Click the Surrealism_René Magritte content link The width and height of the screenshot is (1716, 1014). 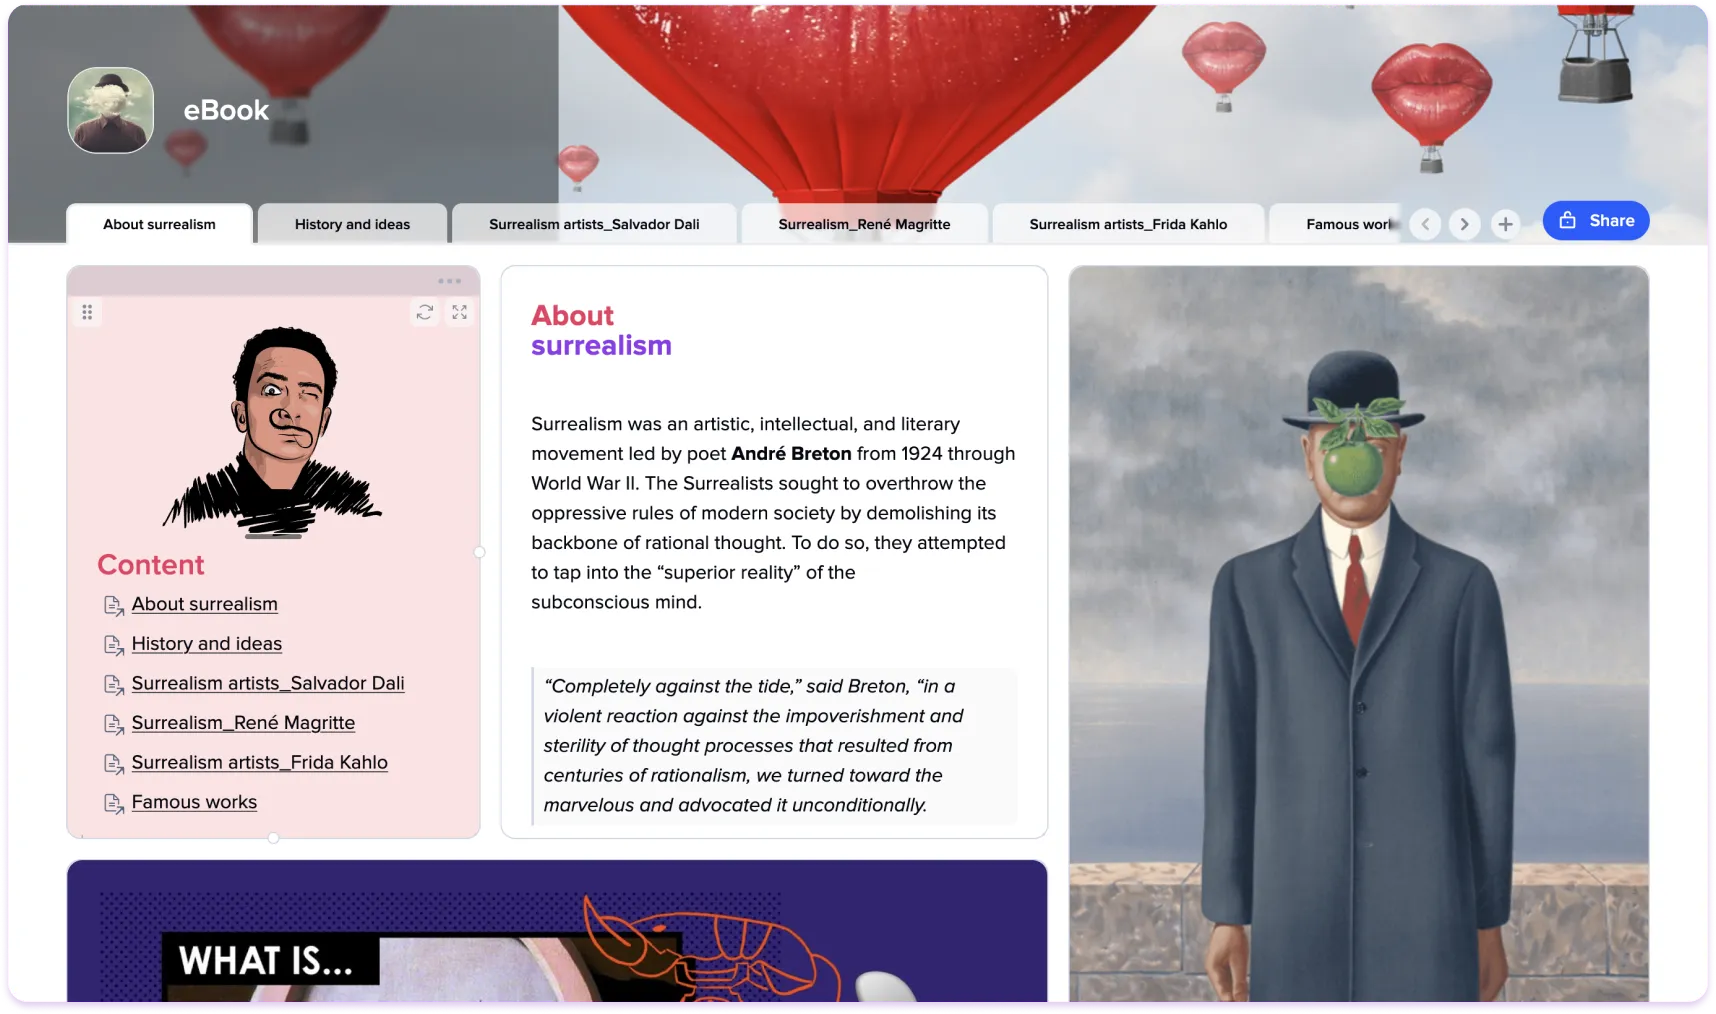pyautogui.click(x=243, y=723)
